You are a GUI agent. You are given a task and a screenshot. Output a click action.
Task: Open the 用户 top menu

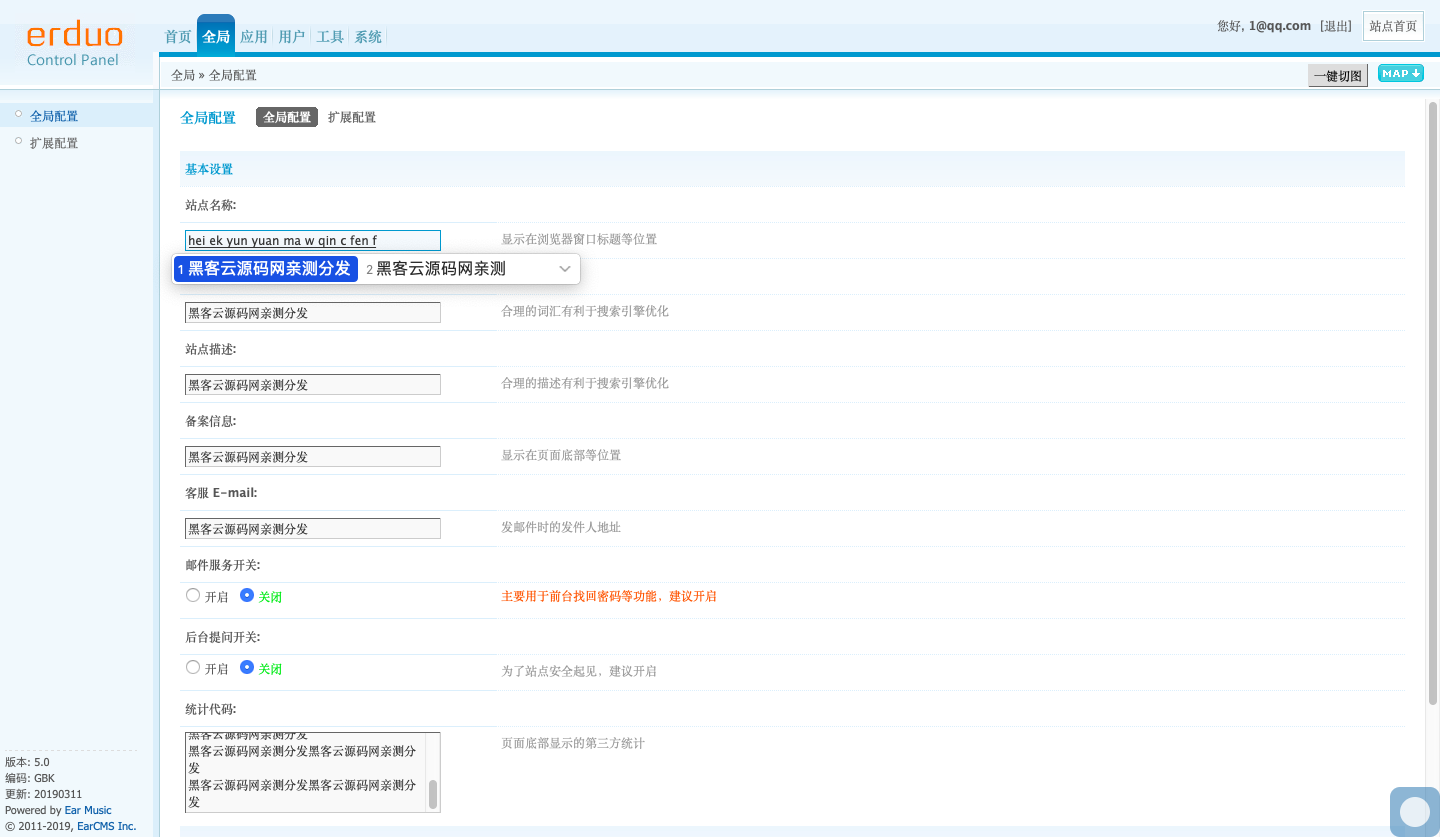pyautogui.click(x=292, y=37)
